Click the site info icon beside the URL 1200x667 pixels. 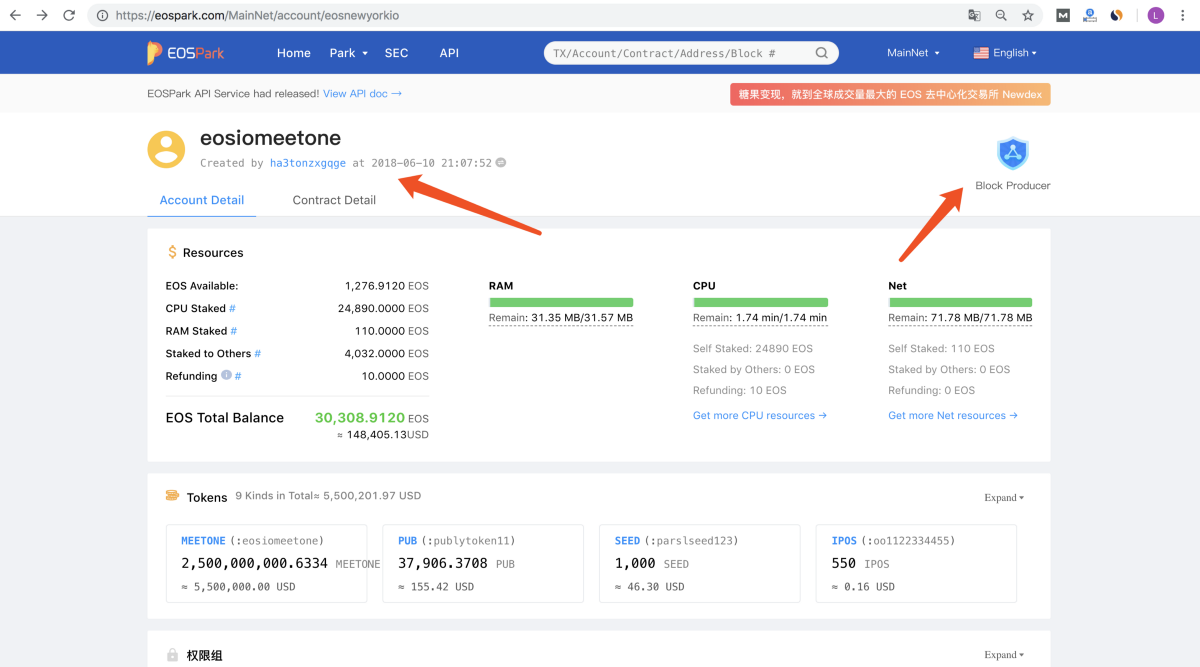tap(103, 16)
